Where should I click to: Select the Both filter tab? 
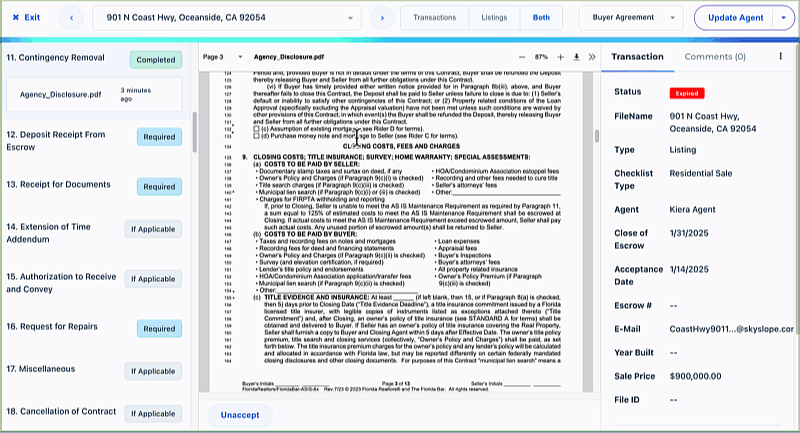click(x=541, y=17)
